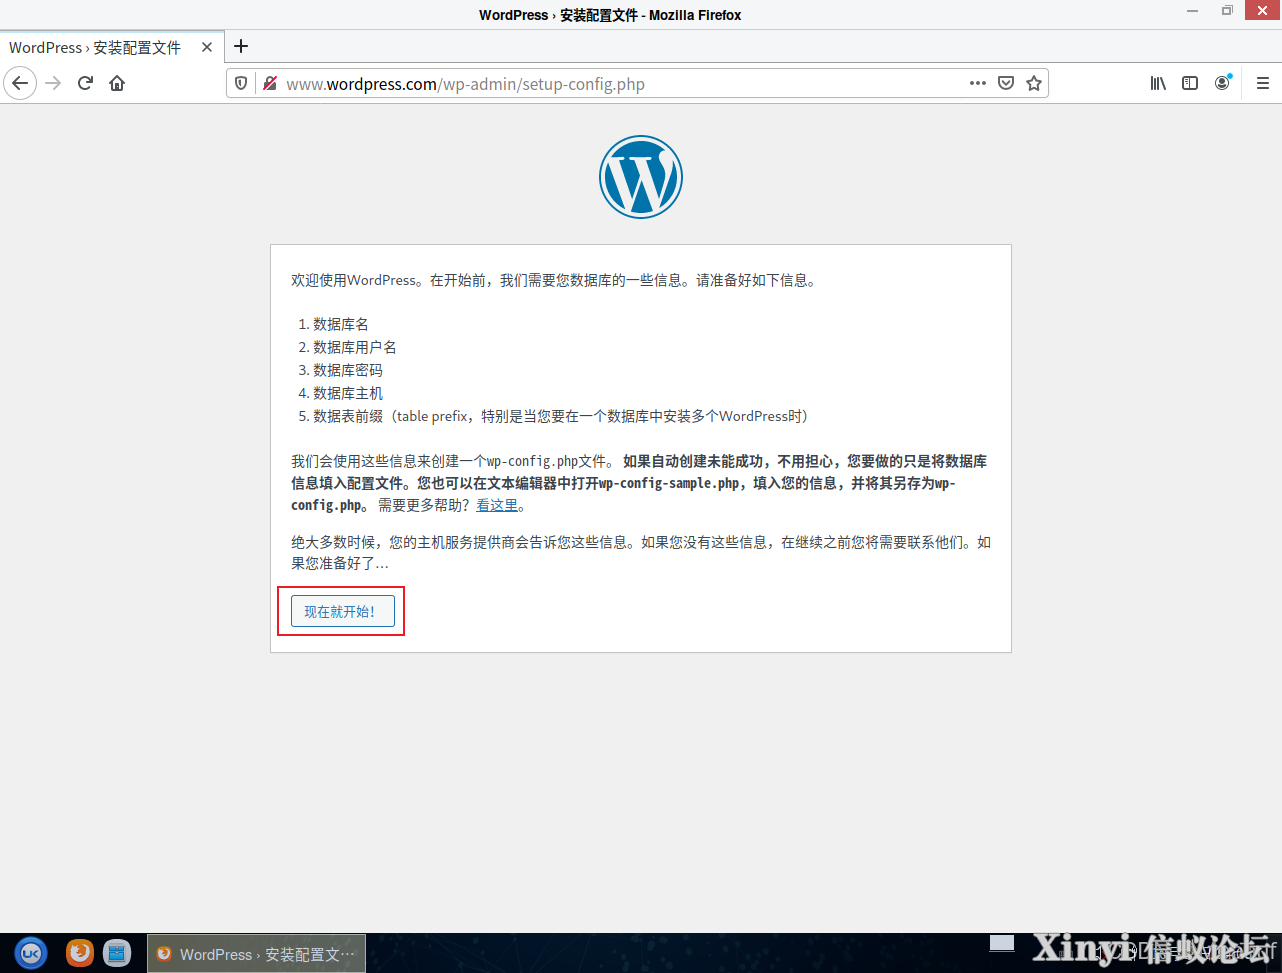Toggle the sidebar view icon

pyautogui.click(x=1190, y=84)
